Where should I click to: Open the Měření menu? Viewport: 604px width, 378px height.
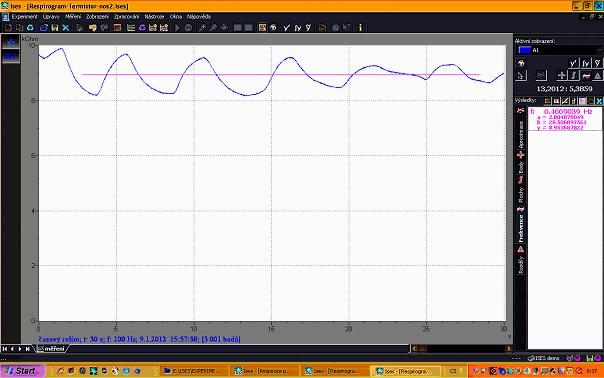click(x=73, y=17)
